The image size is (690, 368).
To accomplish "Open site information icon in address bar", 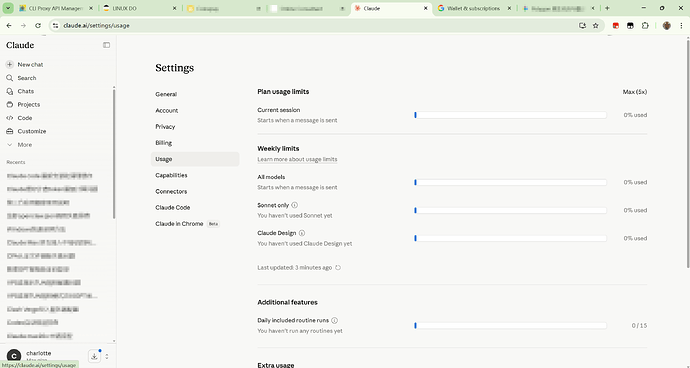I will pyautogui.click(x=55, y=26).
